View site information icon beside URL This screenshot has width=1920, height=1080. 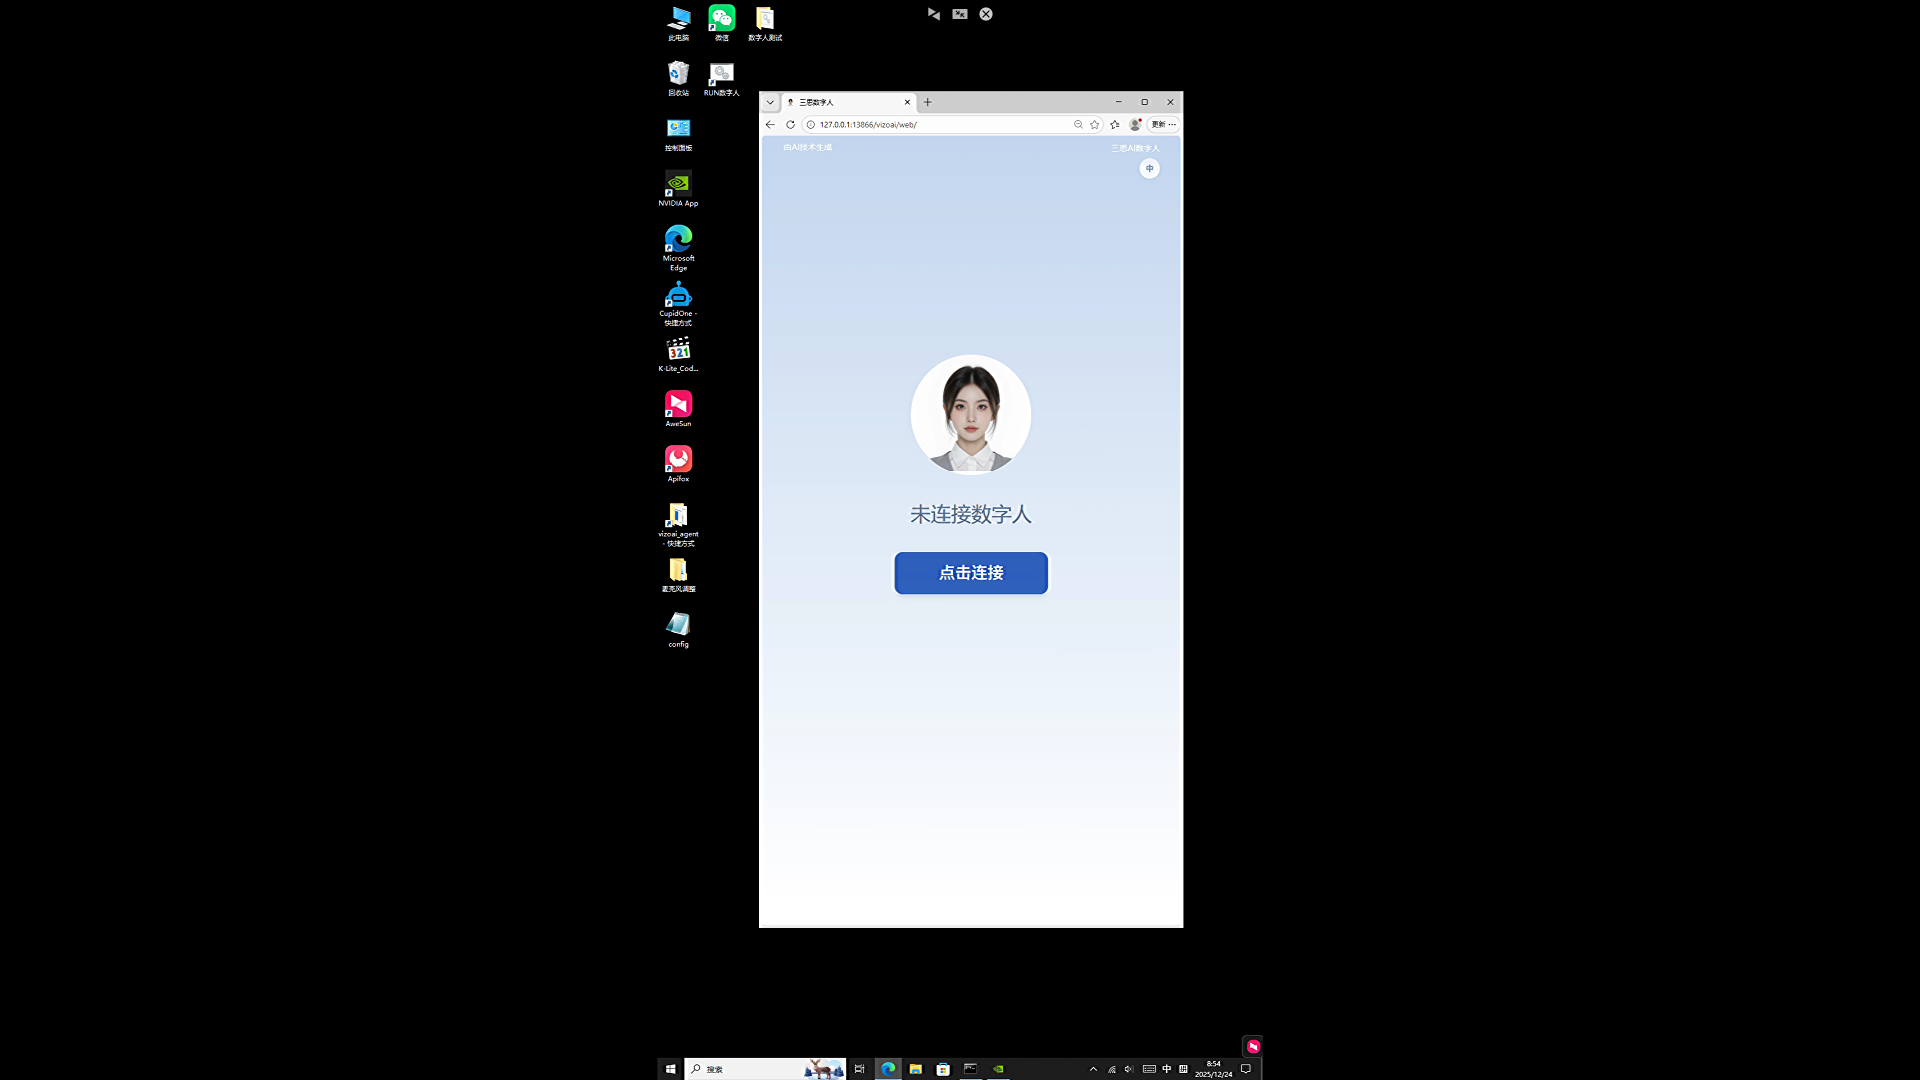(x=811, y=125)
